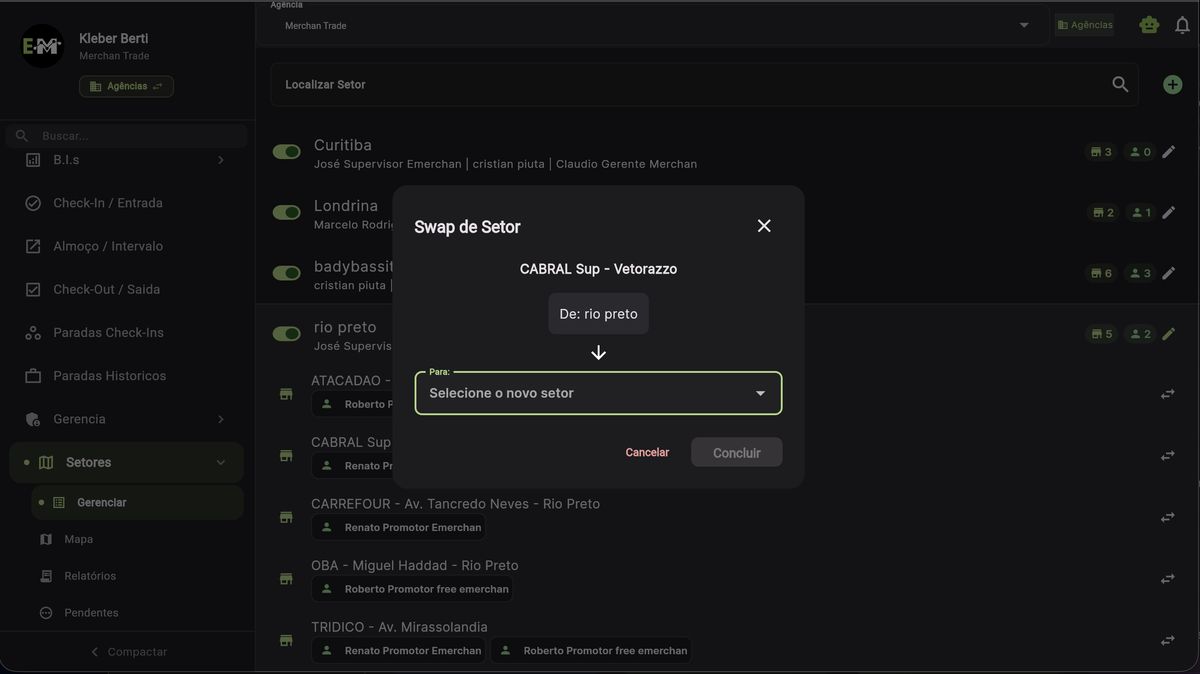The height and width of the screenshot is (674, 1200).
Task: Open Relatórios from the sidebar
Action: pos(88,575)
